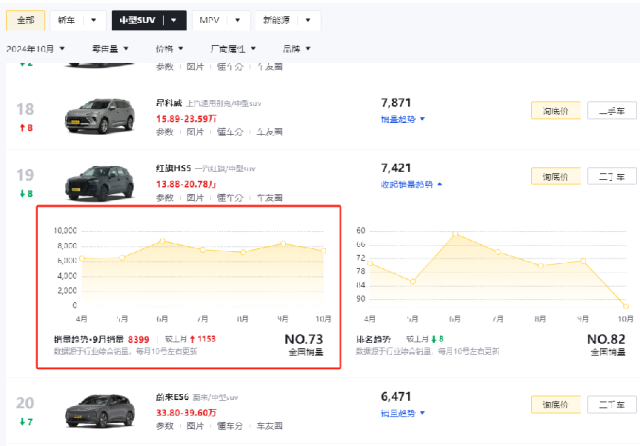Click the 33.80-39.60万 price text
This screenshot has height=446, width=640.
click(x=186, y=413)
